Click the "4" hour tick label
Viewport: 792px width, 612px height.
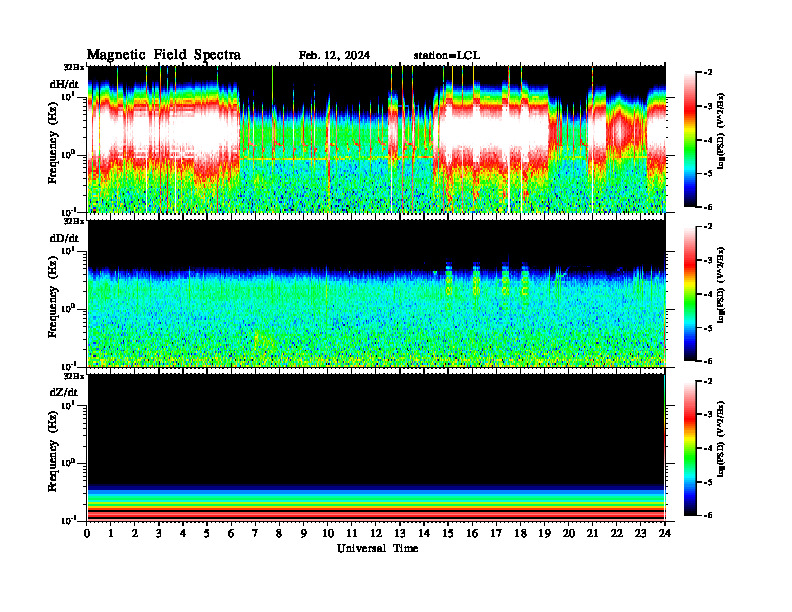tap(183, 533)
